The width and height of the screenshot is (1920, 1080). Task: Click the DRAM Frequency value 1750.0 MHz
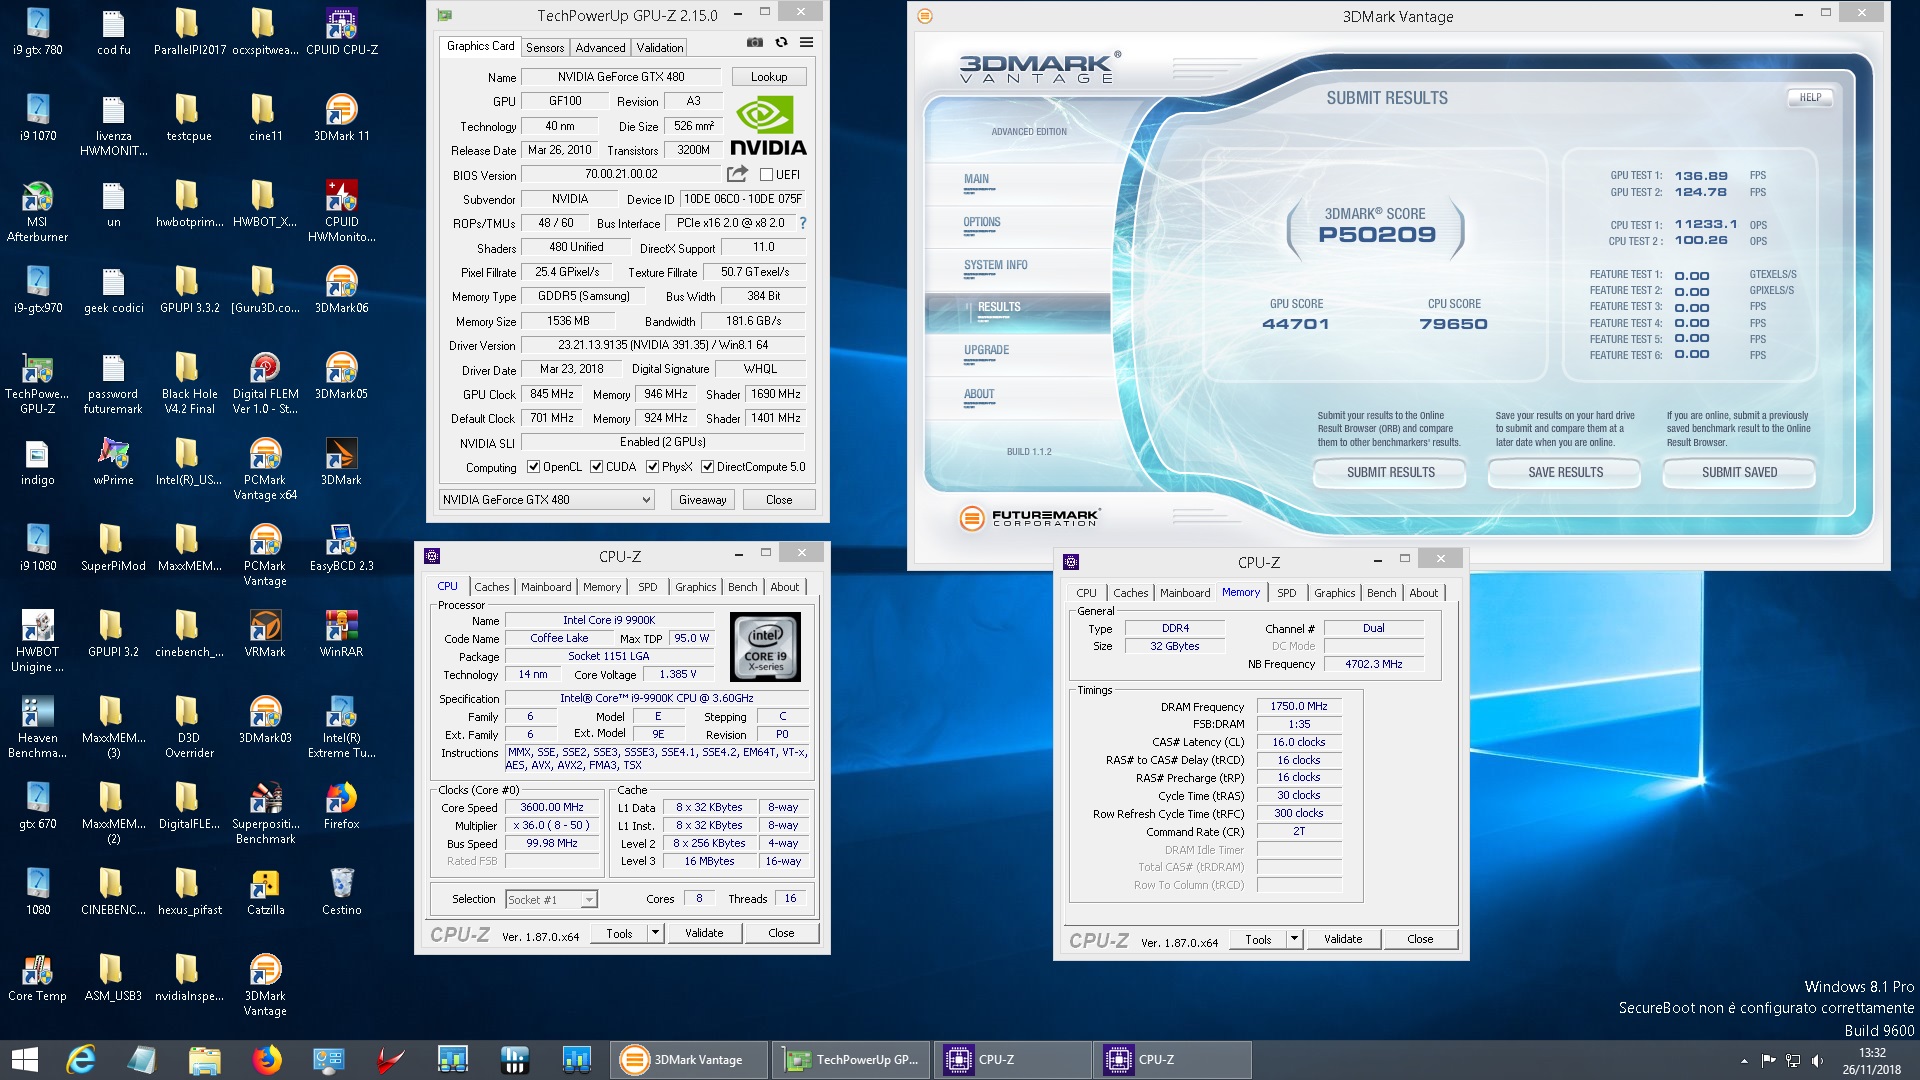click(1299, 706)
